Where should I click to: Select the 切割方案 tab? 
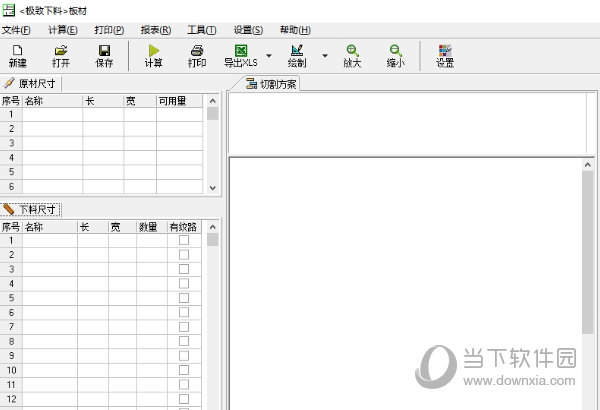[272, 84]
